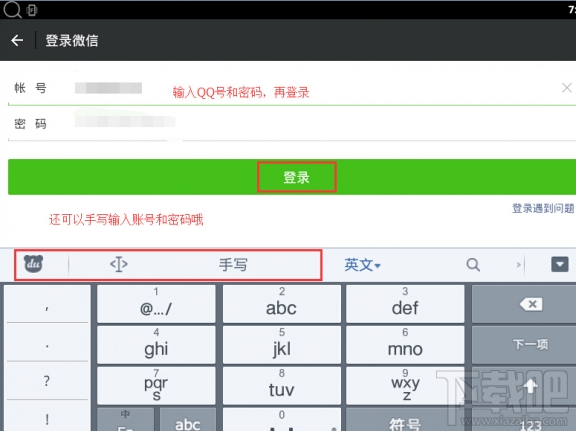Viewport: 576px width, 431px height.
Task: Tap the 9 wxyz key
Action: pyautogui.click(x=405, y=386)
